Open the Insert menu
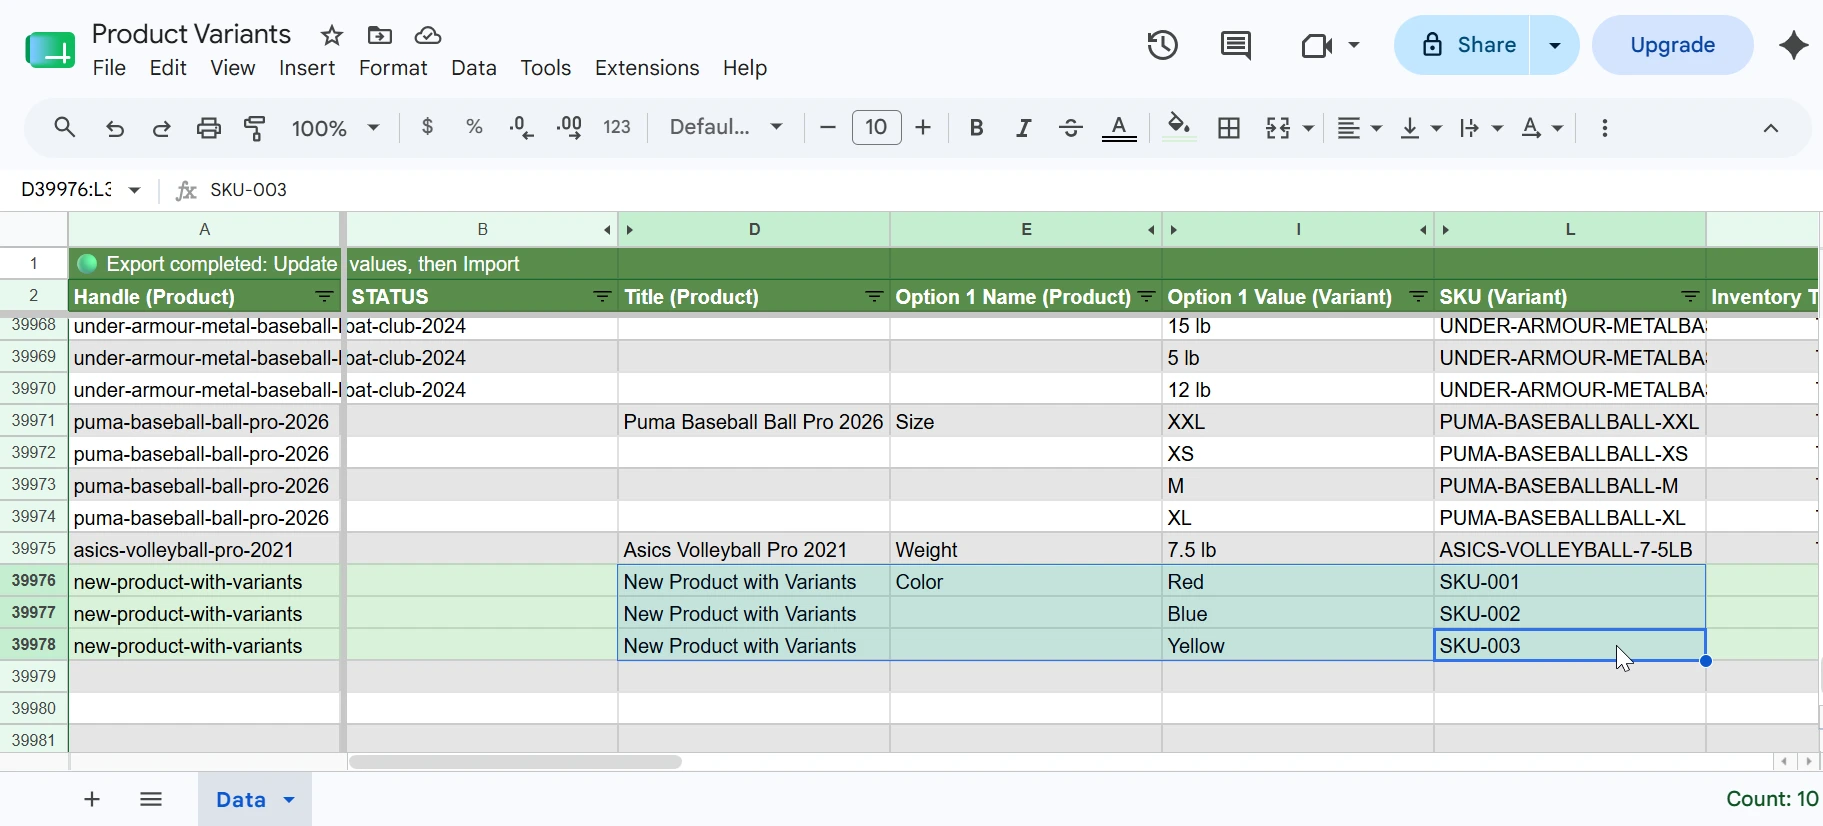This screenshot has width=1823, height=826. click(307, 68)
